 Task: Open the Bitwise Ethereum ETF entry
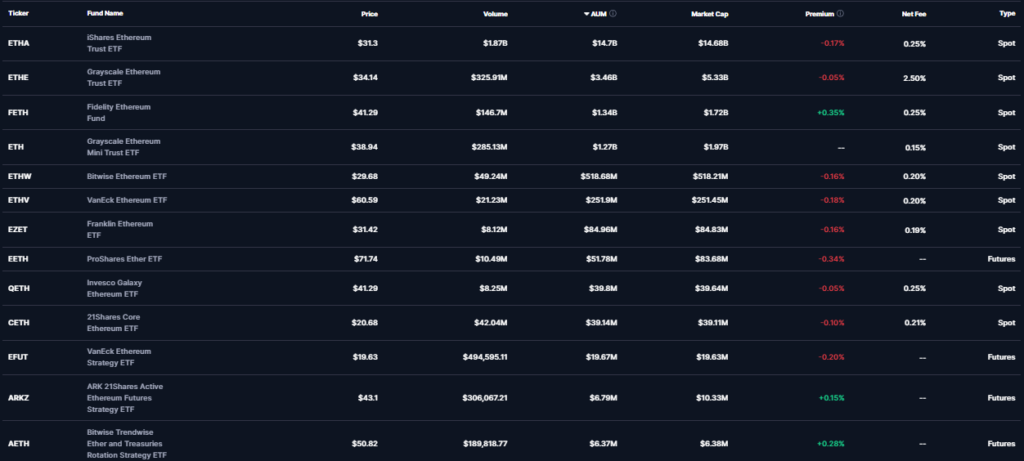[x=127, y=177]
